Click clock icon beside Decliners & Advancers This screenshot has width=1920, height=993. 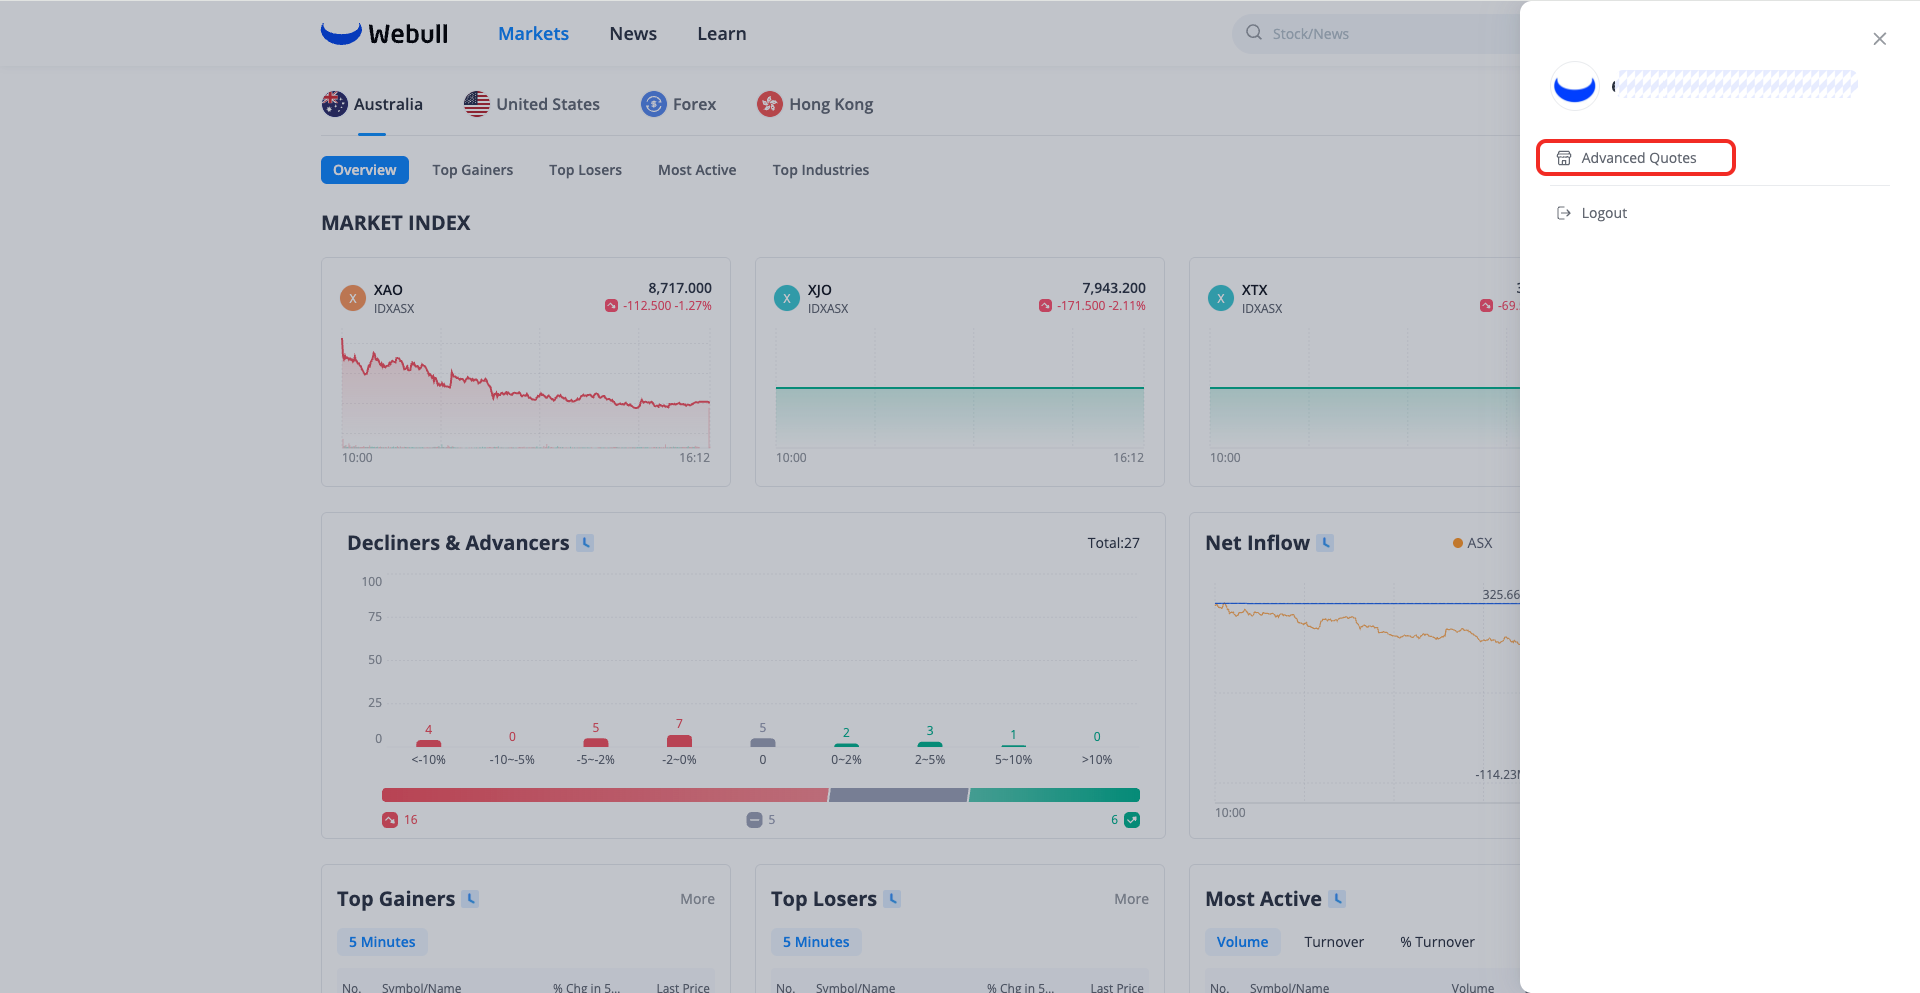[x=586, y=543]
